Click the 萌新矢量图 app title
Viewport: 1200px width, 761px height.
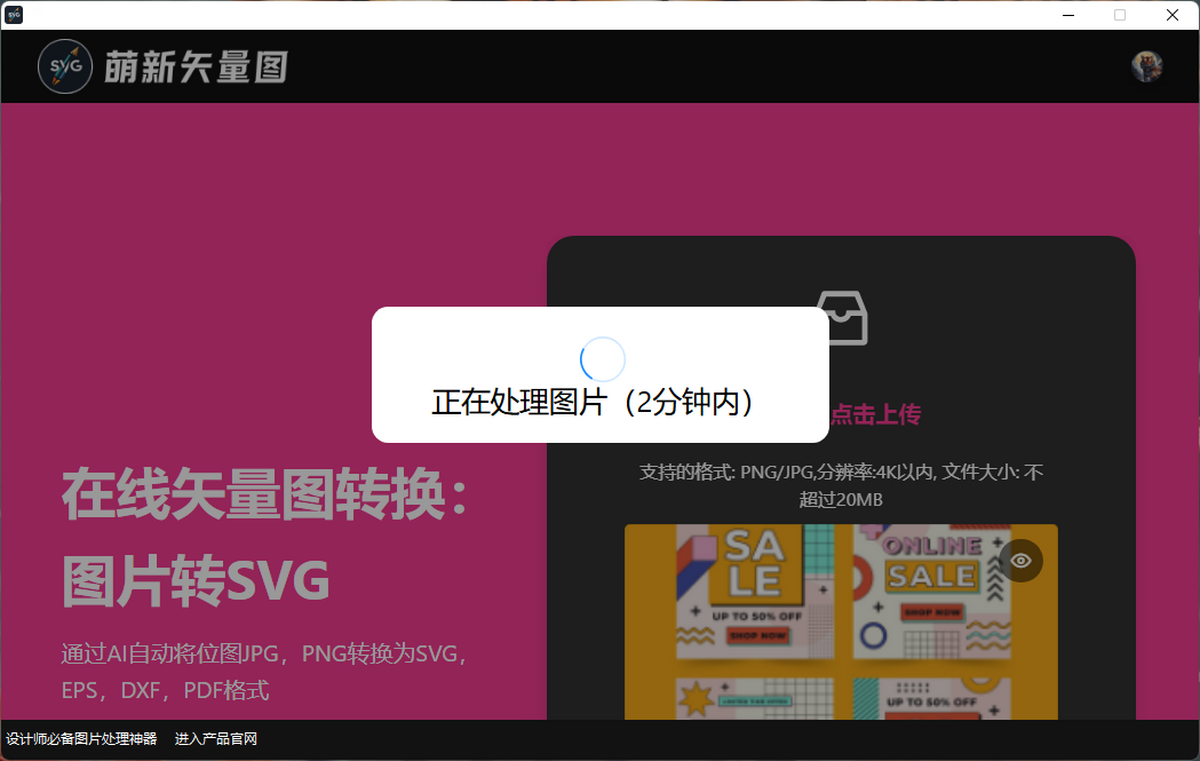point(196,66)
